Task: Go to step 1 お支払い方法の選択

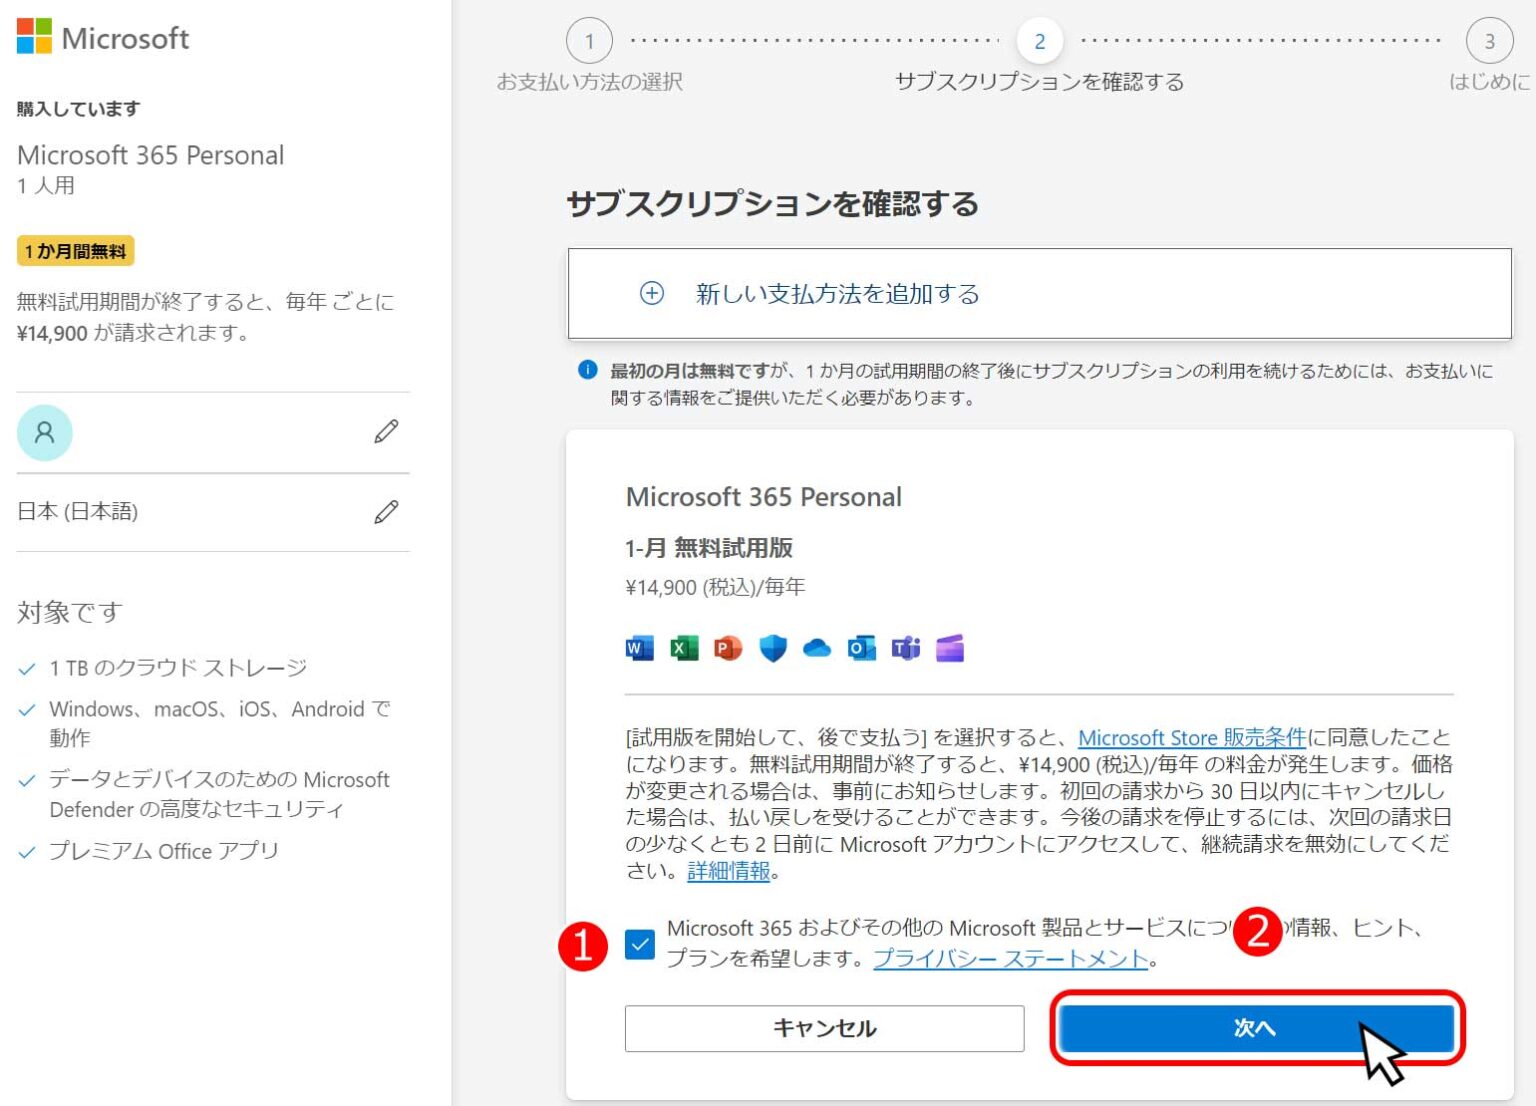Action: 589,41
